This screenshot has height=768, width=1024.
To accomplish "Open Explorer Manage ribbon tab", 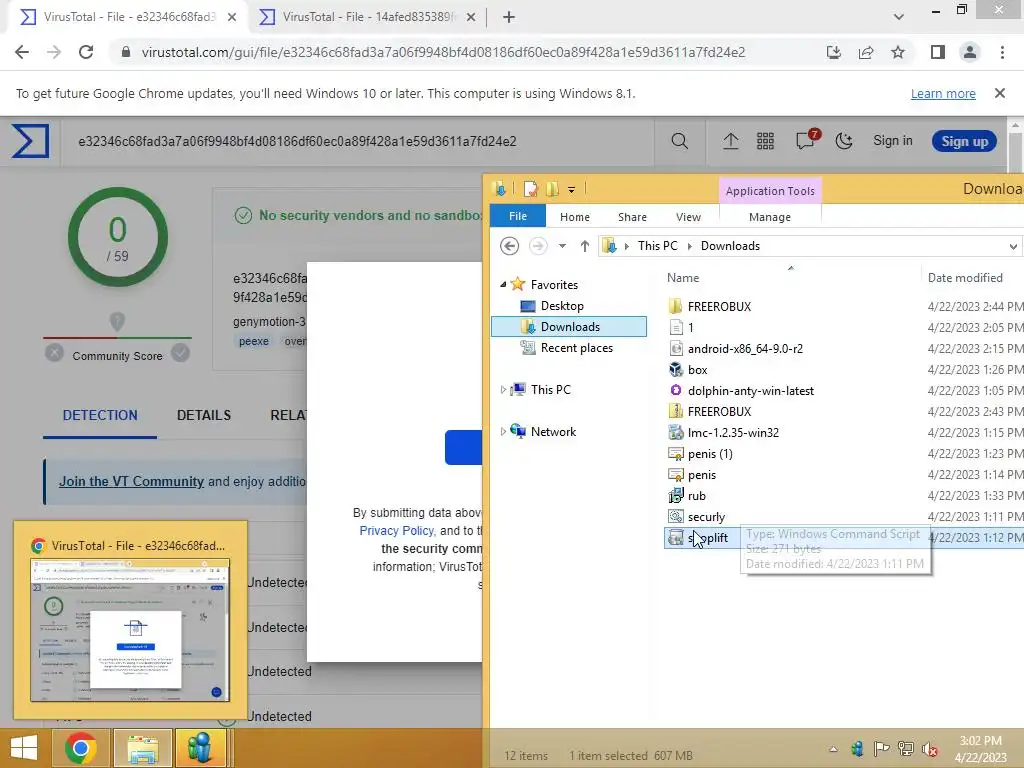I will pyautogui.click(x=770, y=217).
